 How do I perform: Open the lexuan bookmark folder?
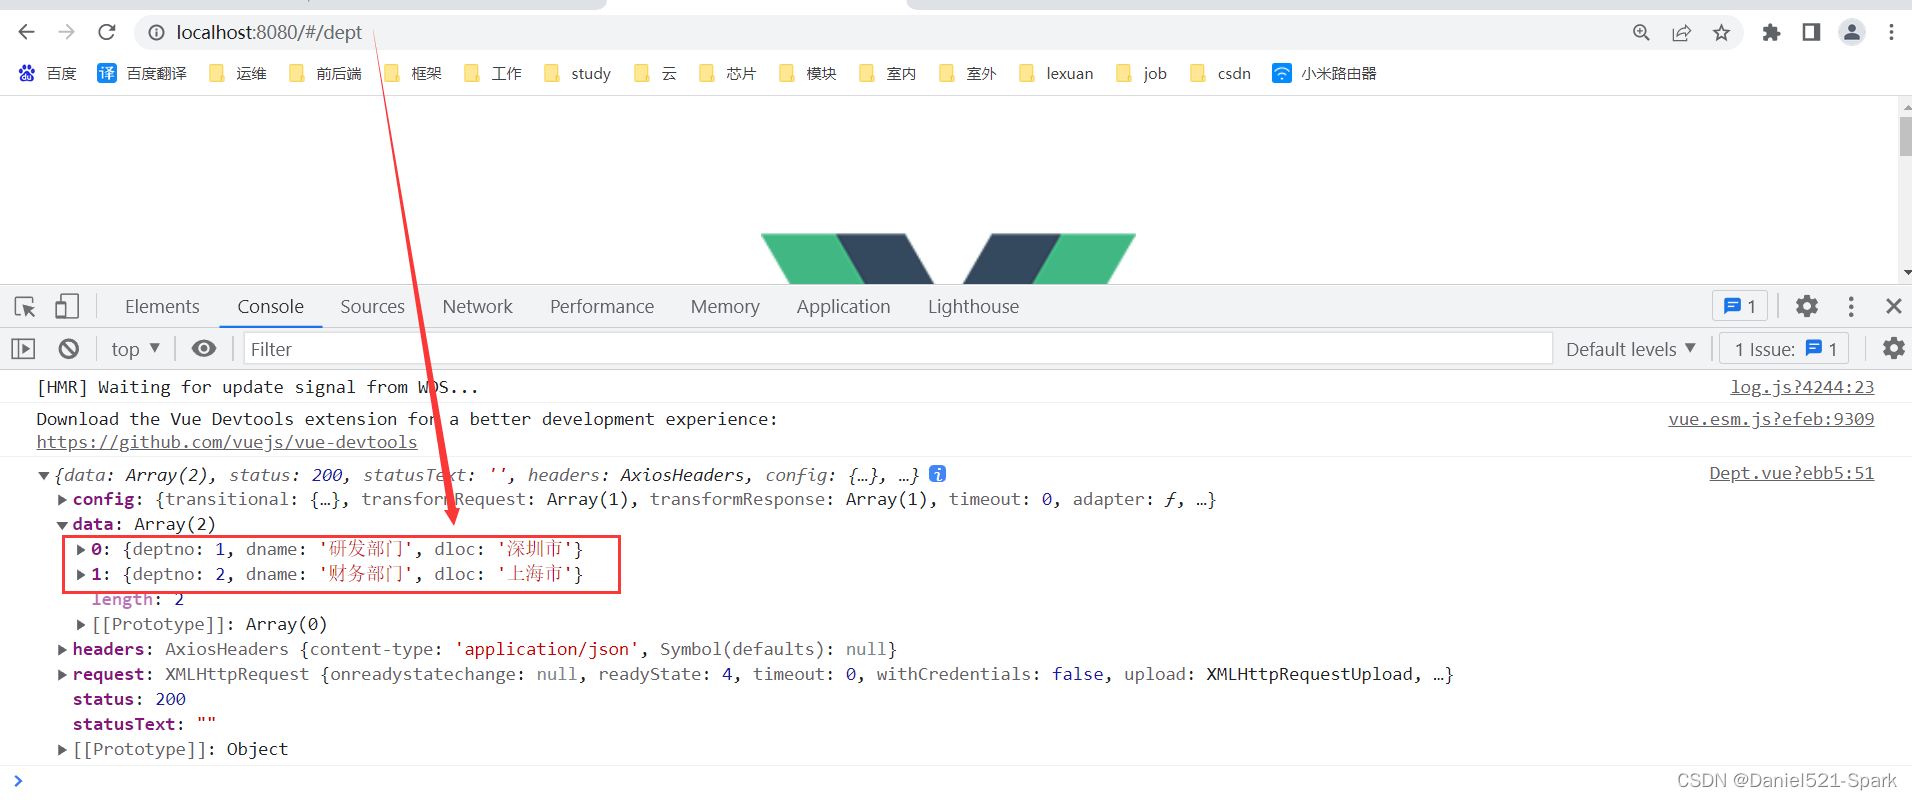point(1056,73)
